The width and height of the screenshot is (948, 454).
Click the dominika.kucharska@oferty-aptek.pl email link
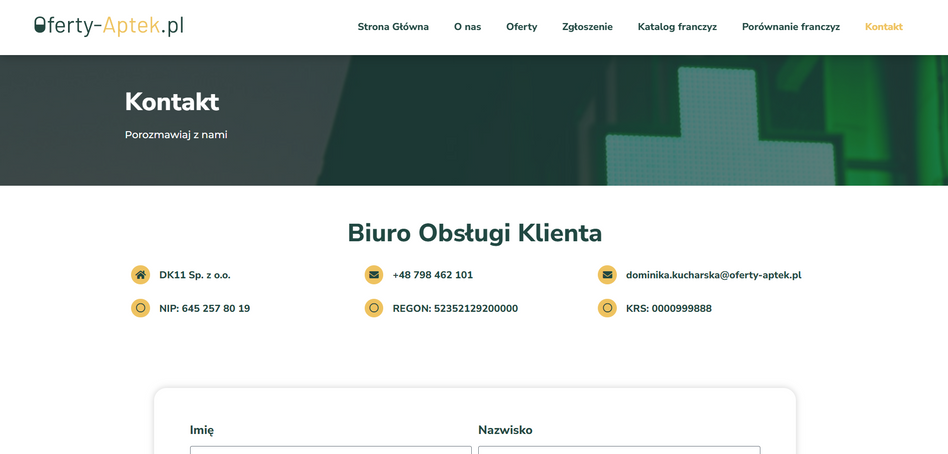[713, 275]
